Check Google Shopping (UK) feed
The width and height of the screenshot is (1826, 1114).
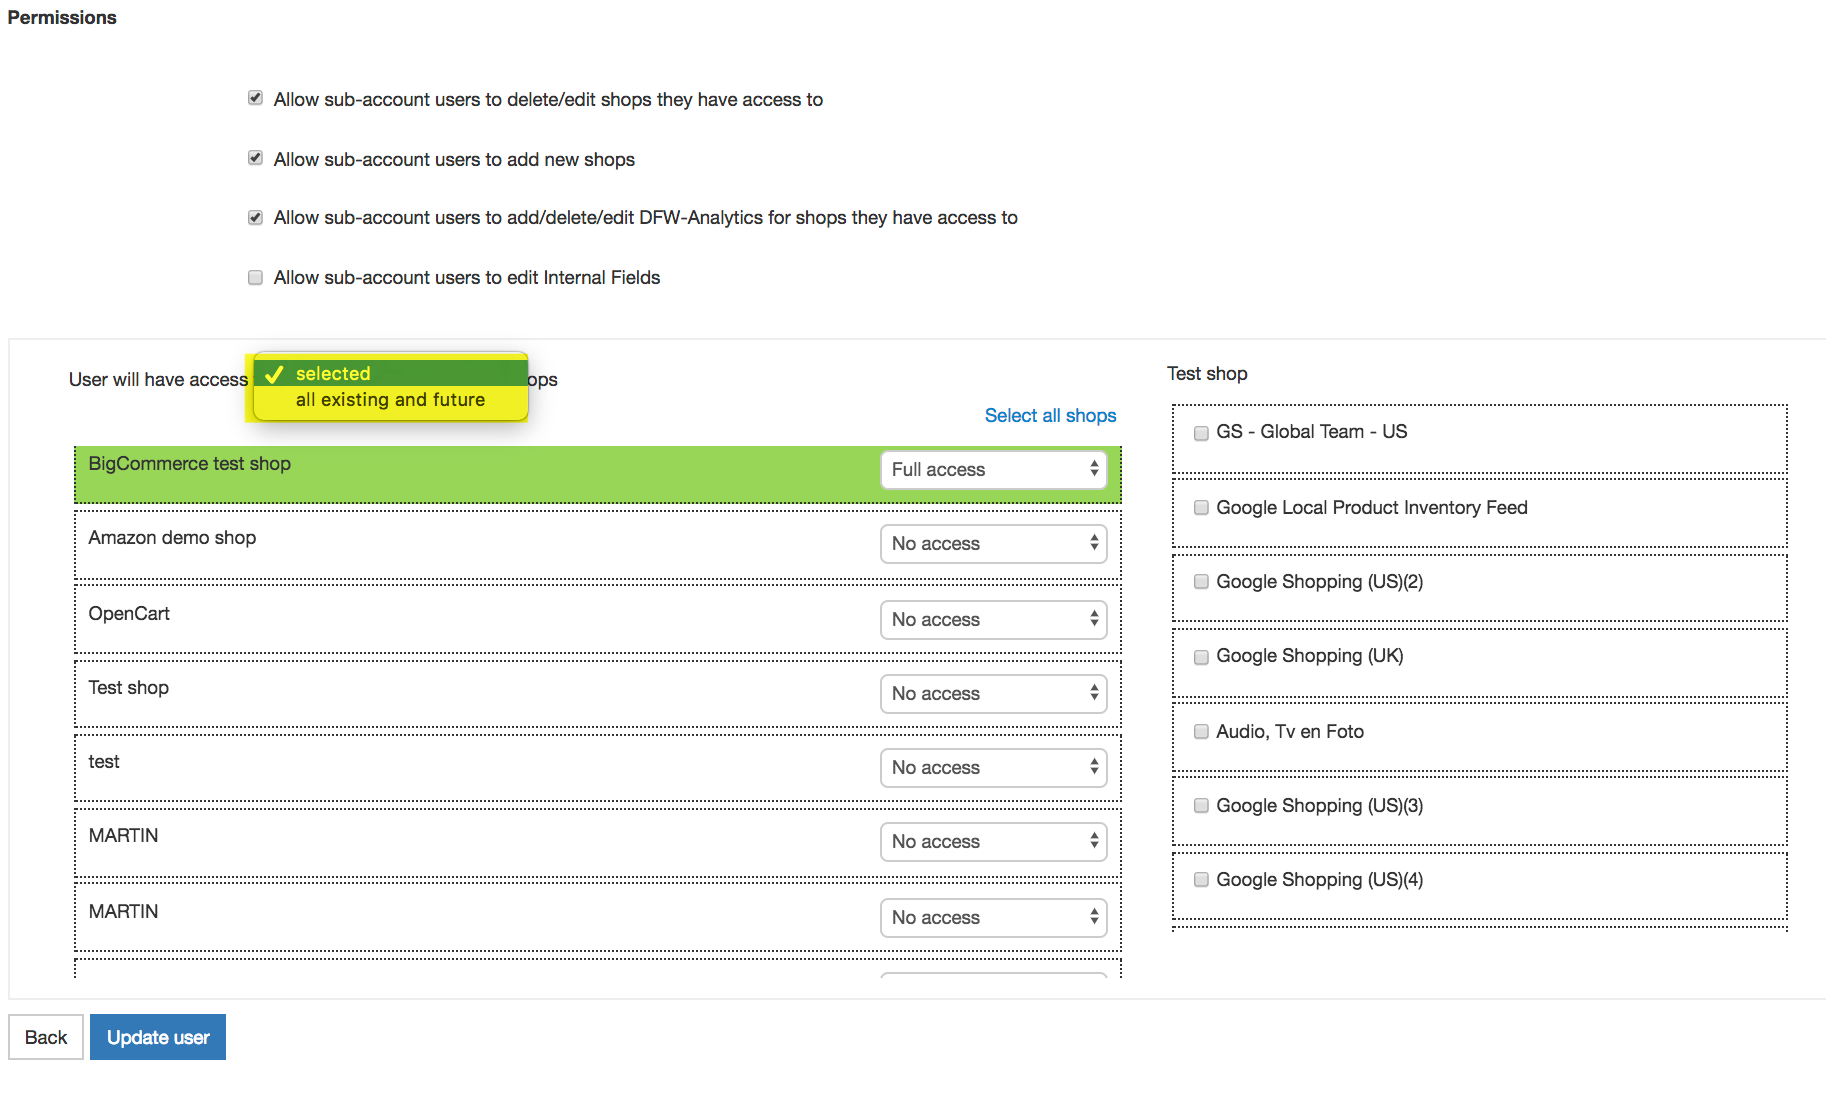pyautogui.click(x=1201, y=657)
